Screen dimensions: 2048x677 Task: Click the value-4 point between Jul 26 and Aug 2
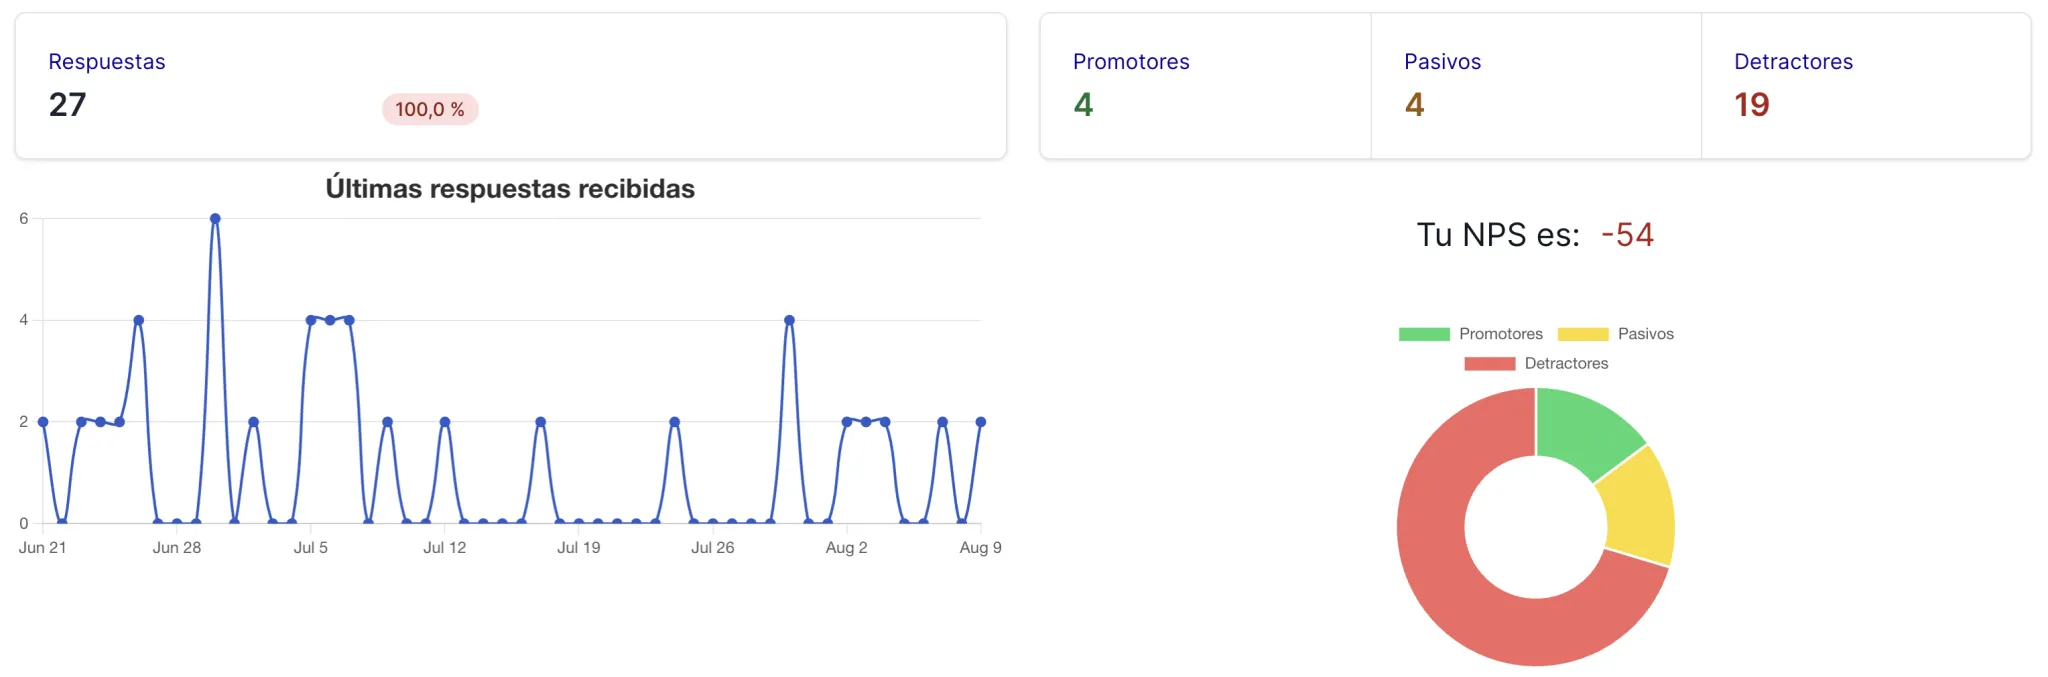click(x=790, y=321)
